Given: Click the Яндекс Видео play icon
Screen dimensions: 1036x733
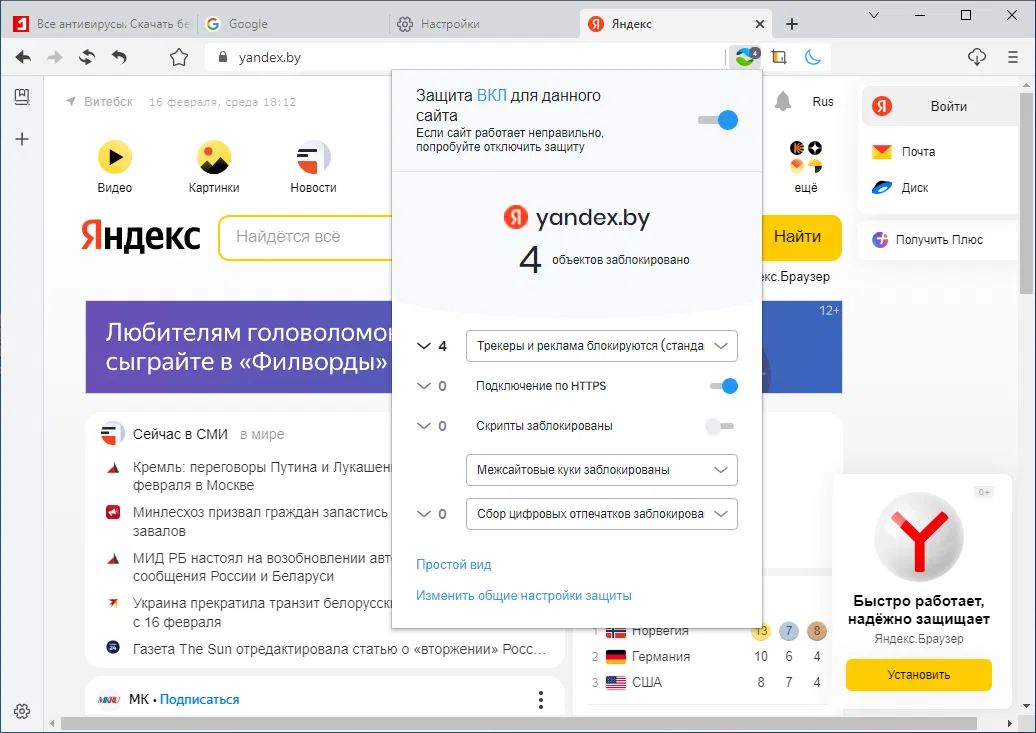Looking at the screenshot, I should tap(115, 157).
